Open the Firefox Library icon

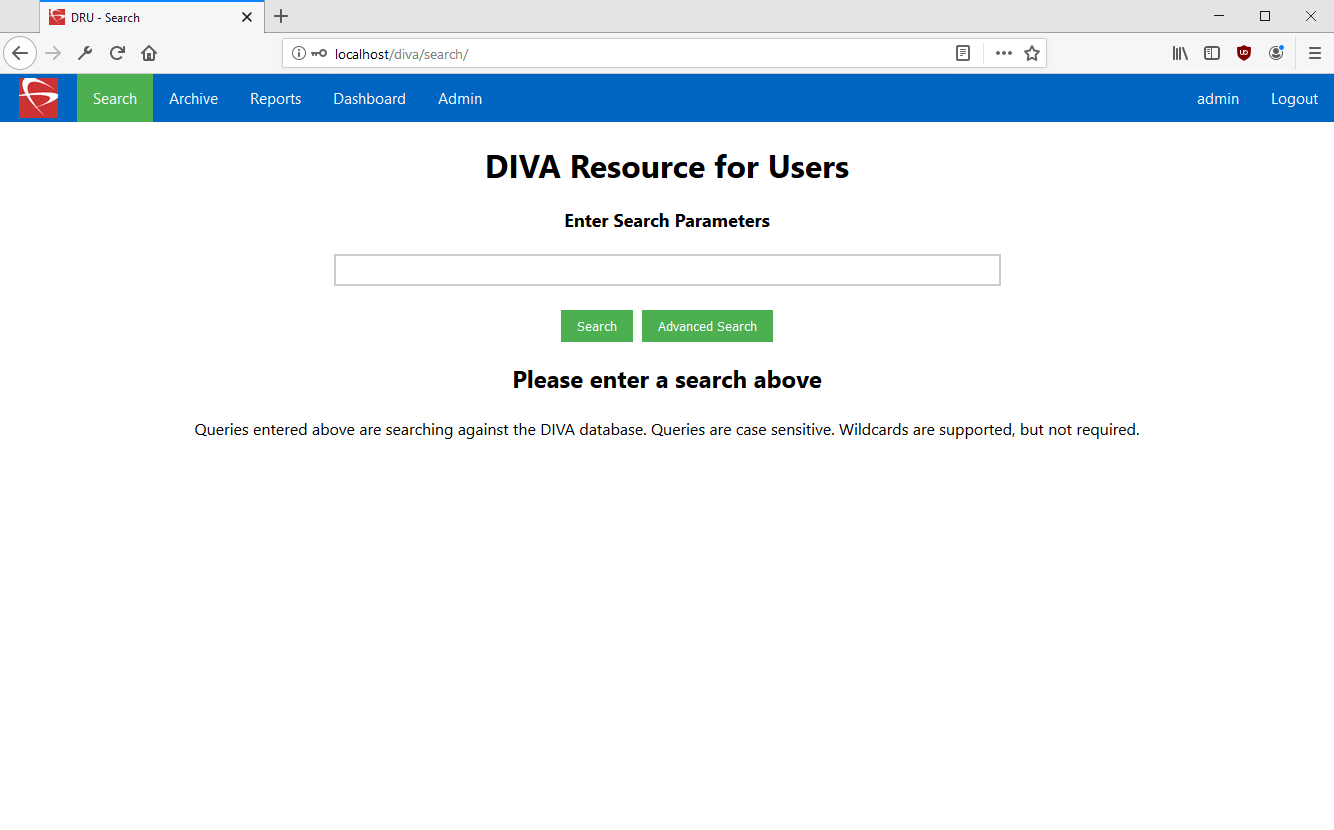point(1179,53)
